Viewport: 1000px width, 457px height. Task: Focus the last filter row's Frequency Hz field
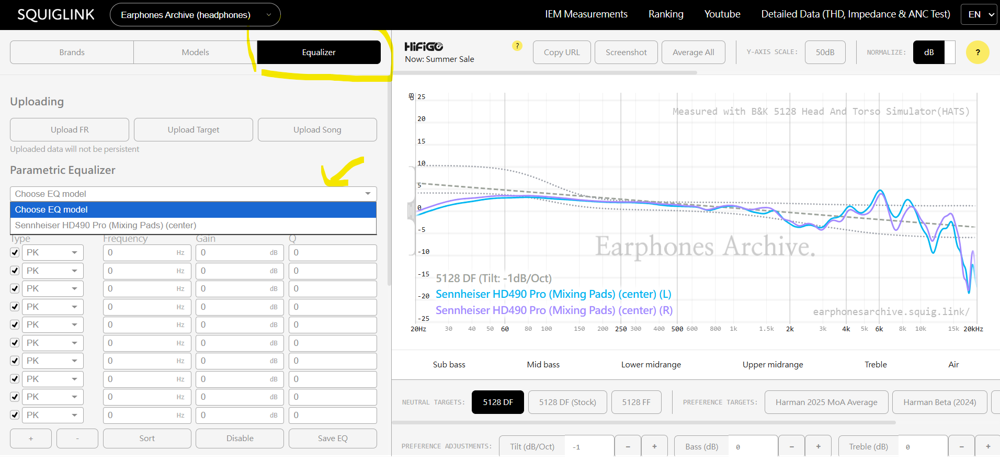(147, 415)
